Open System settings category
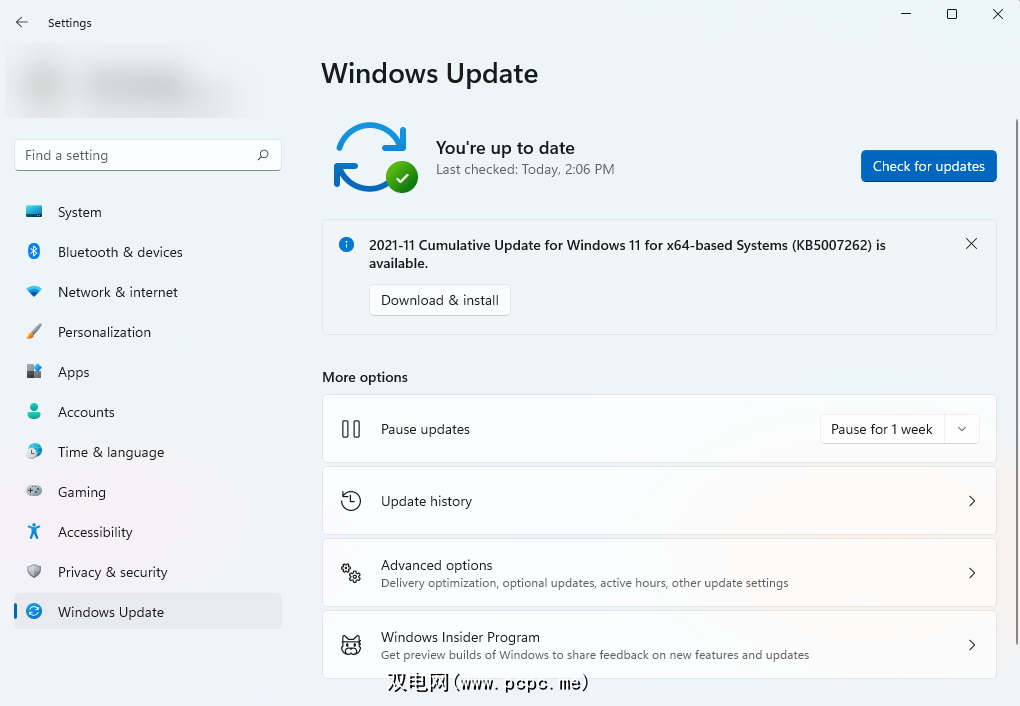Screen dimensions: 1020x706 pyautogui.click(x=148, y=212)
